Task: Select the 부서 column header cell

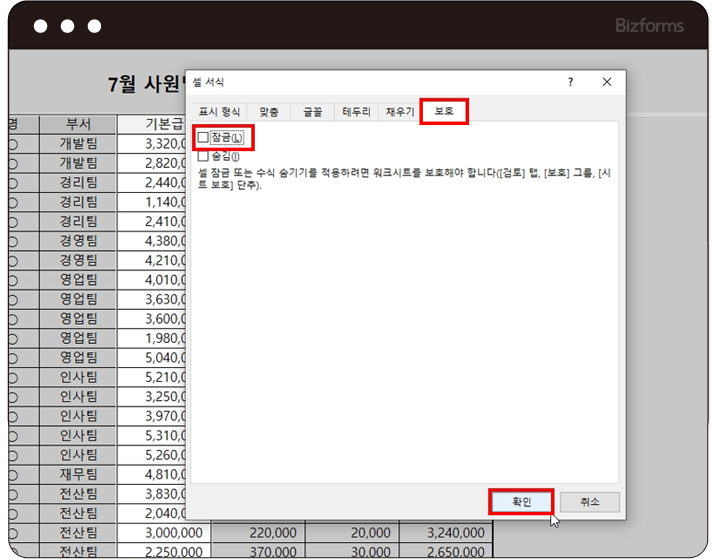Action: [x=78, y=124]
